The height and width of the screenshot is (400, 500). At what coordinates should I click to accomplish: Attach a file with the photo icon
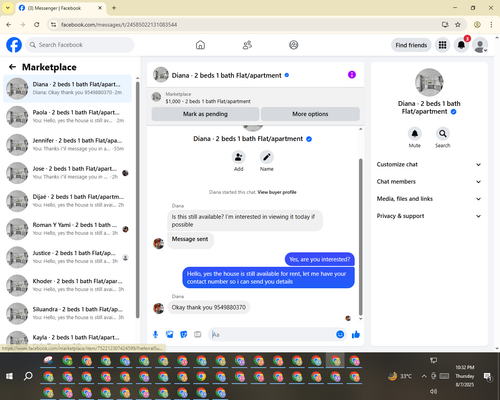(170, 334)
